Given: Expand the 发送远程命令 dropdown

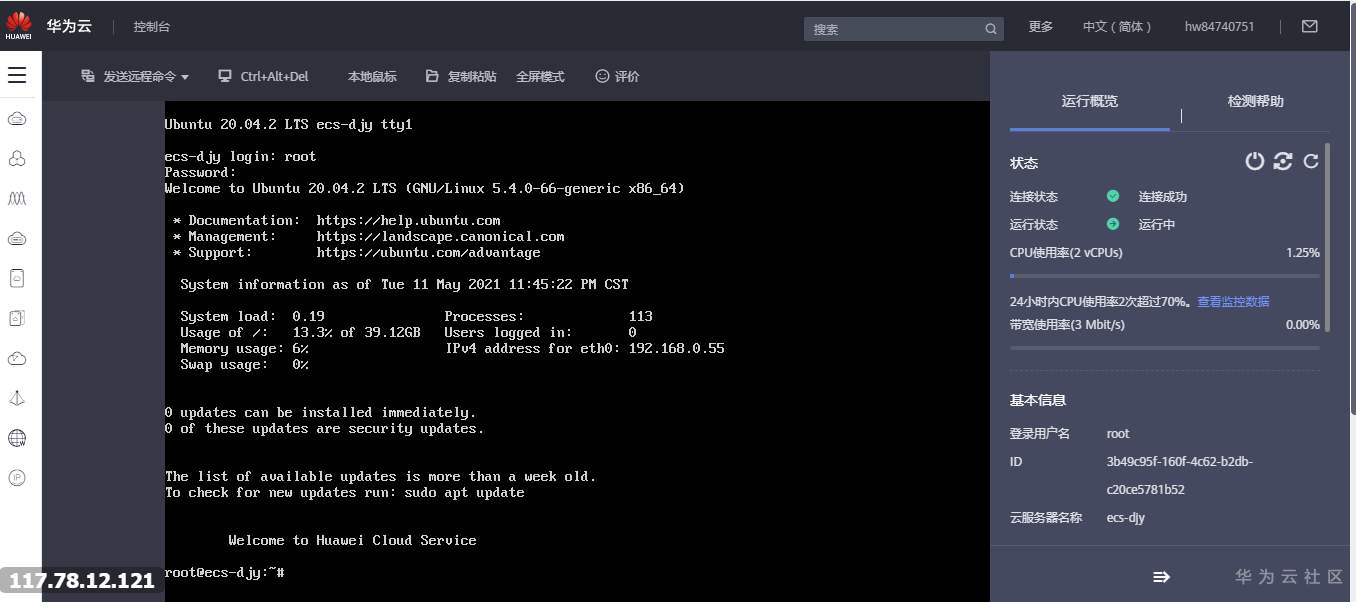Looking at the screenshot, I should (x=135, y=76).
